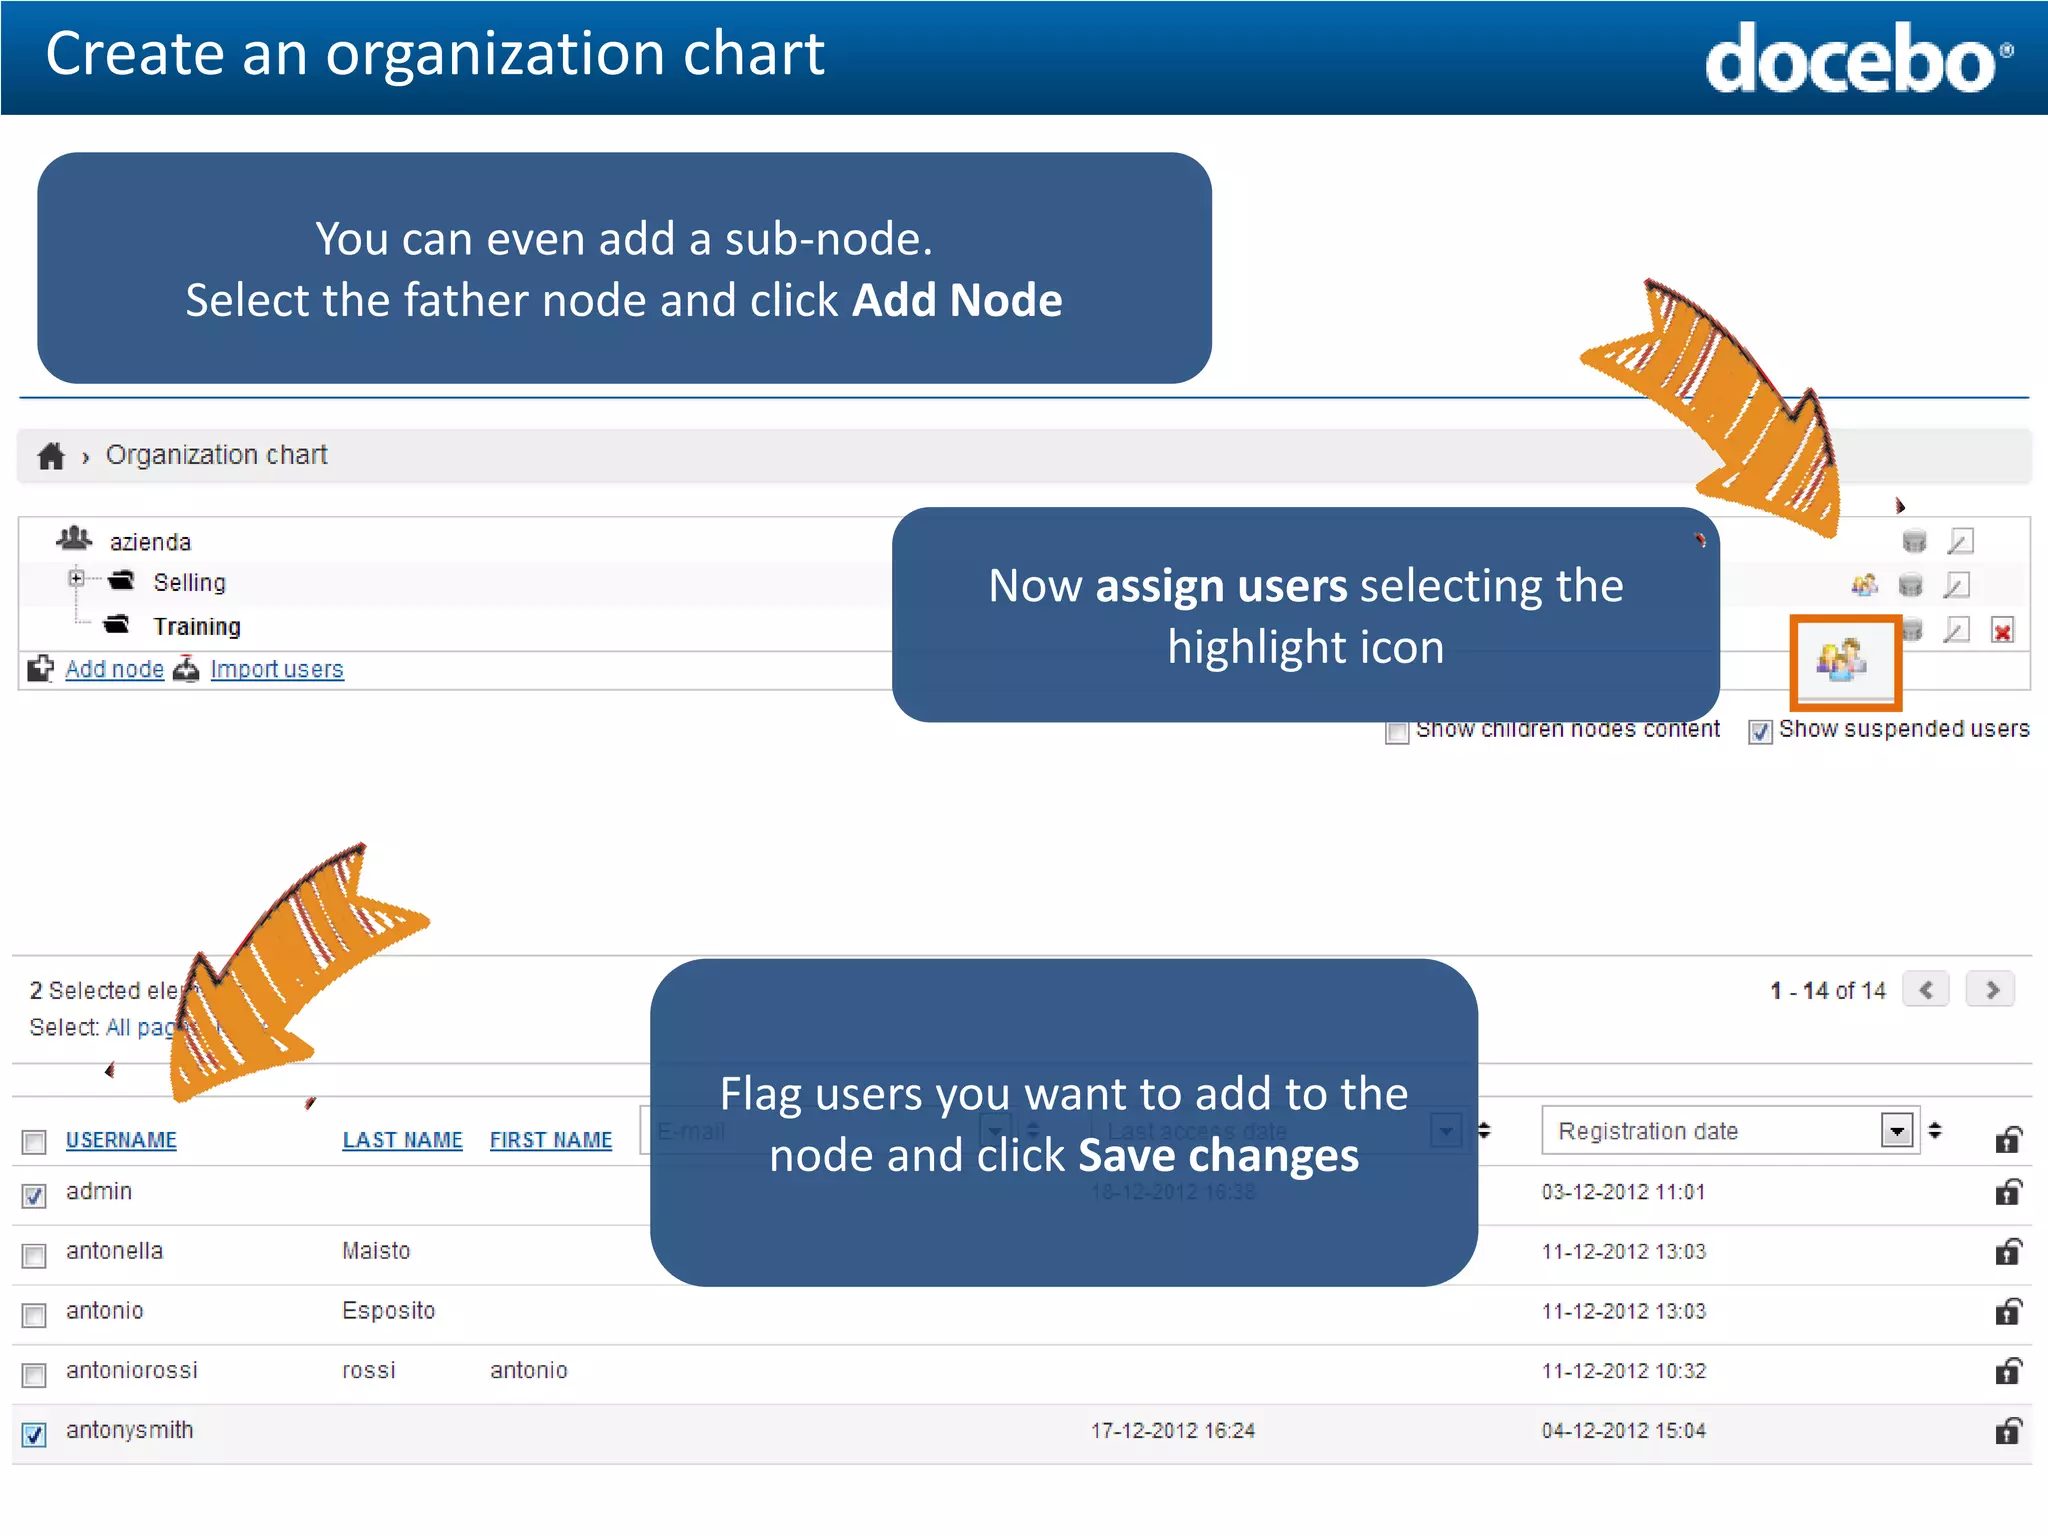The image size is (2048, 1536).
Task: Open database fields icon for azienda row
Action: coord(1914,541)
